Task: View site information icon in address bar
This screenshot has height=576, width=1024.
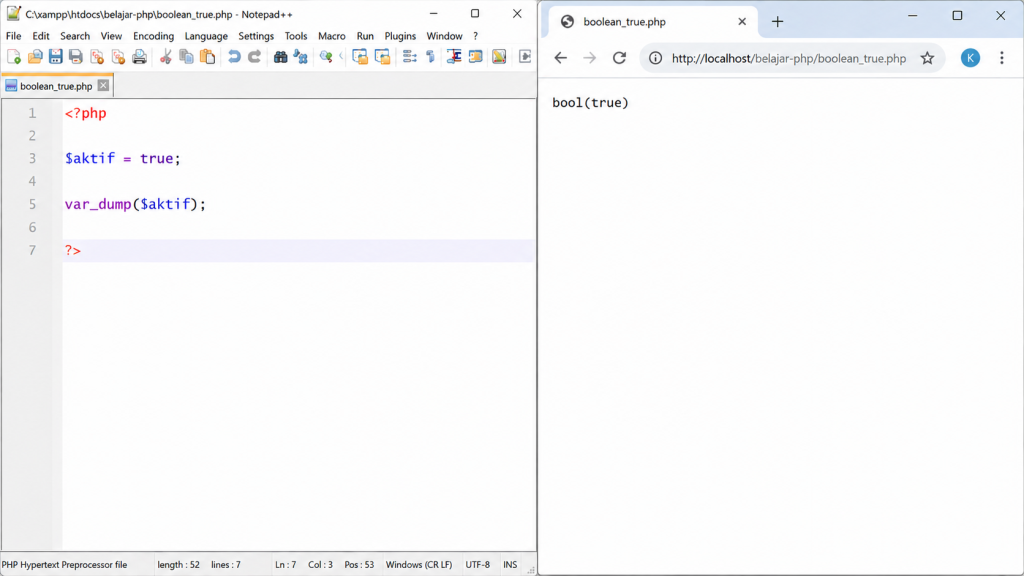Action: 655,58
